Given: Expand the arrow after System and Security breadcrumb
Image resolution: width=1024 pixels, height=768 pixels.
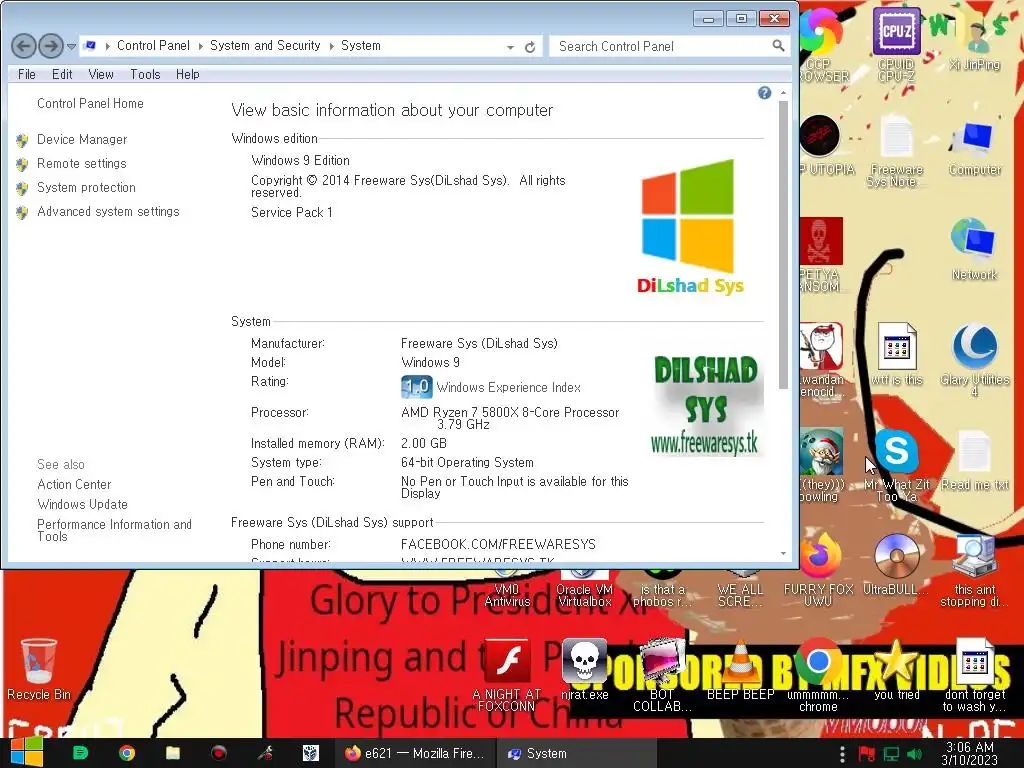Looking at the screenshot, I should coord(331,46).
